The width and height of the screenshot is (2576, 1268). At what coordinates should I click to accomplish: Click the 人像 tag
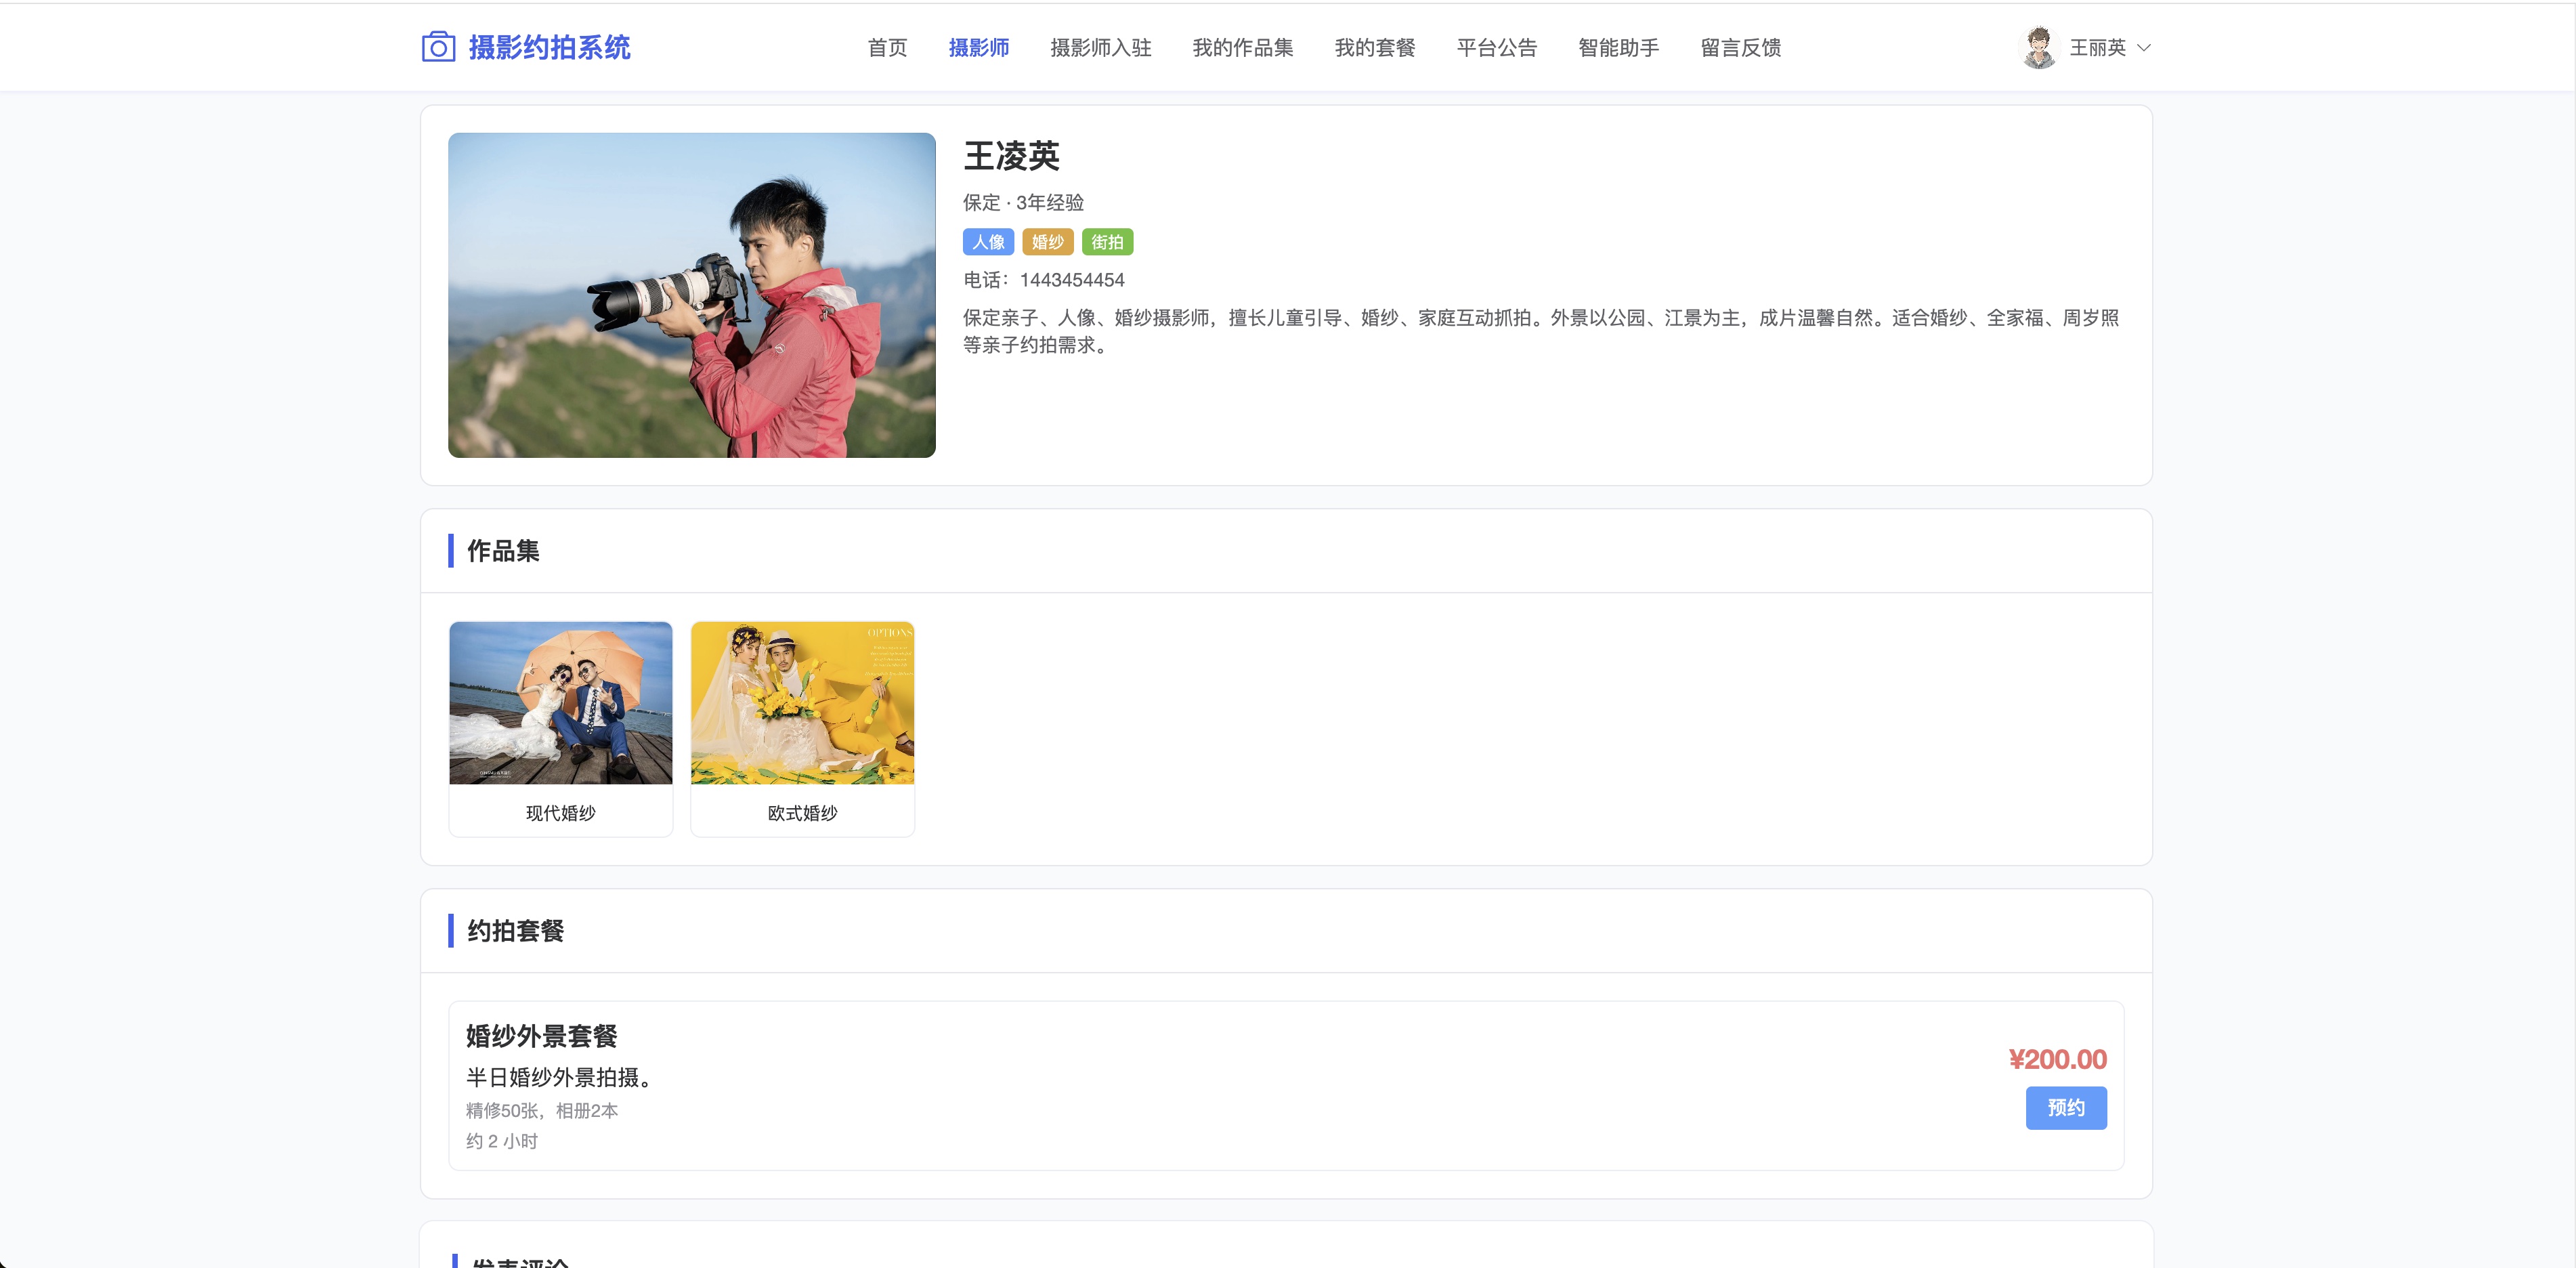coord(987,242)
